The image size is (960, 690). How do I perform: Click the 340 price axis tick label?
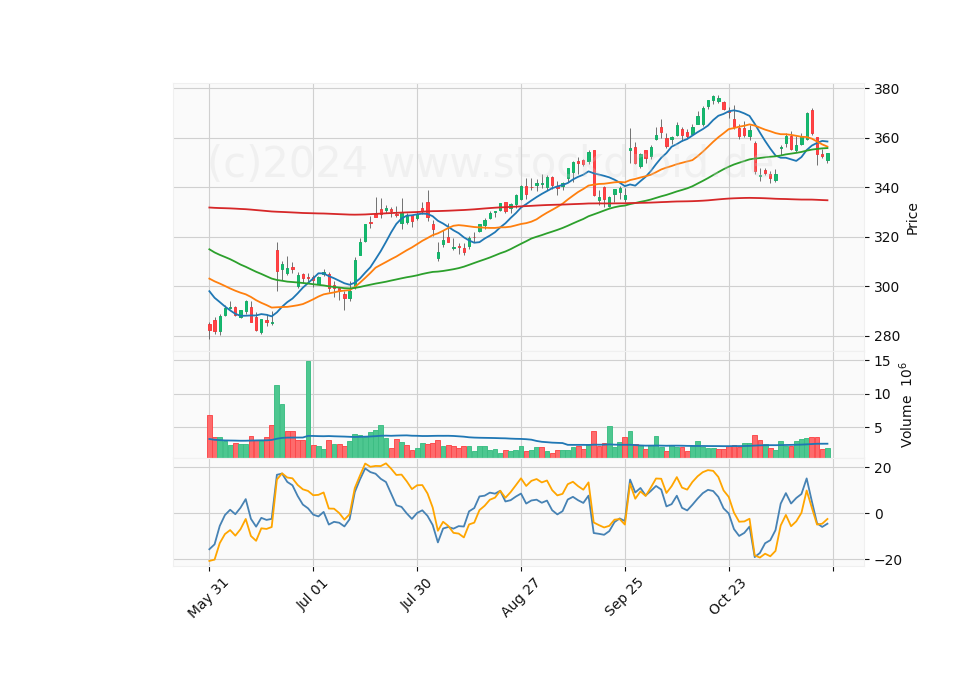click(887, 188)
